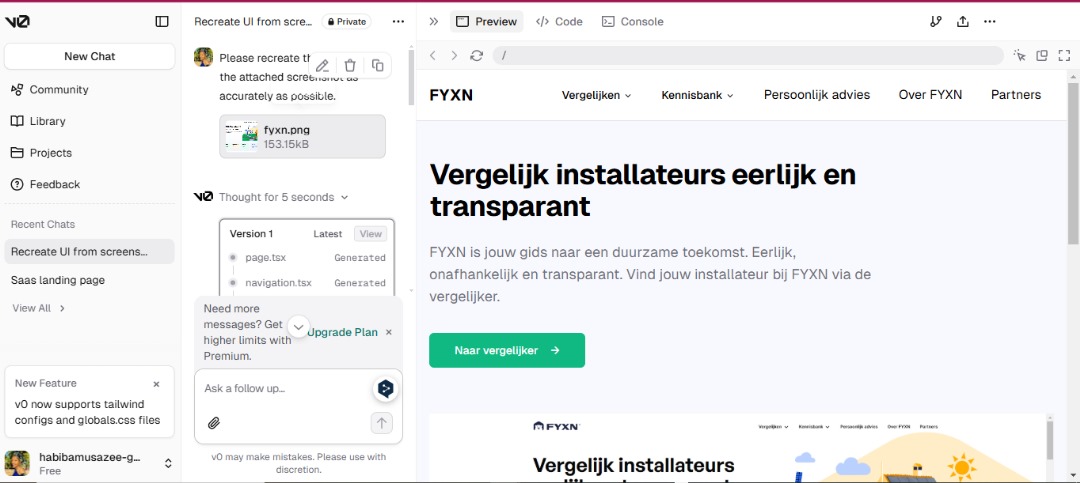Screen dimensions: 1080x483
Task: Edit the message with pencil icon
Action: coord(322,65)
